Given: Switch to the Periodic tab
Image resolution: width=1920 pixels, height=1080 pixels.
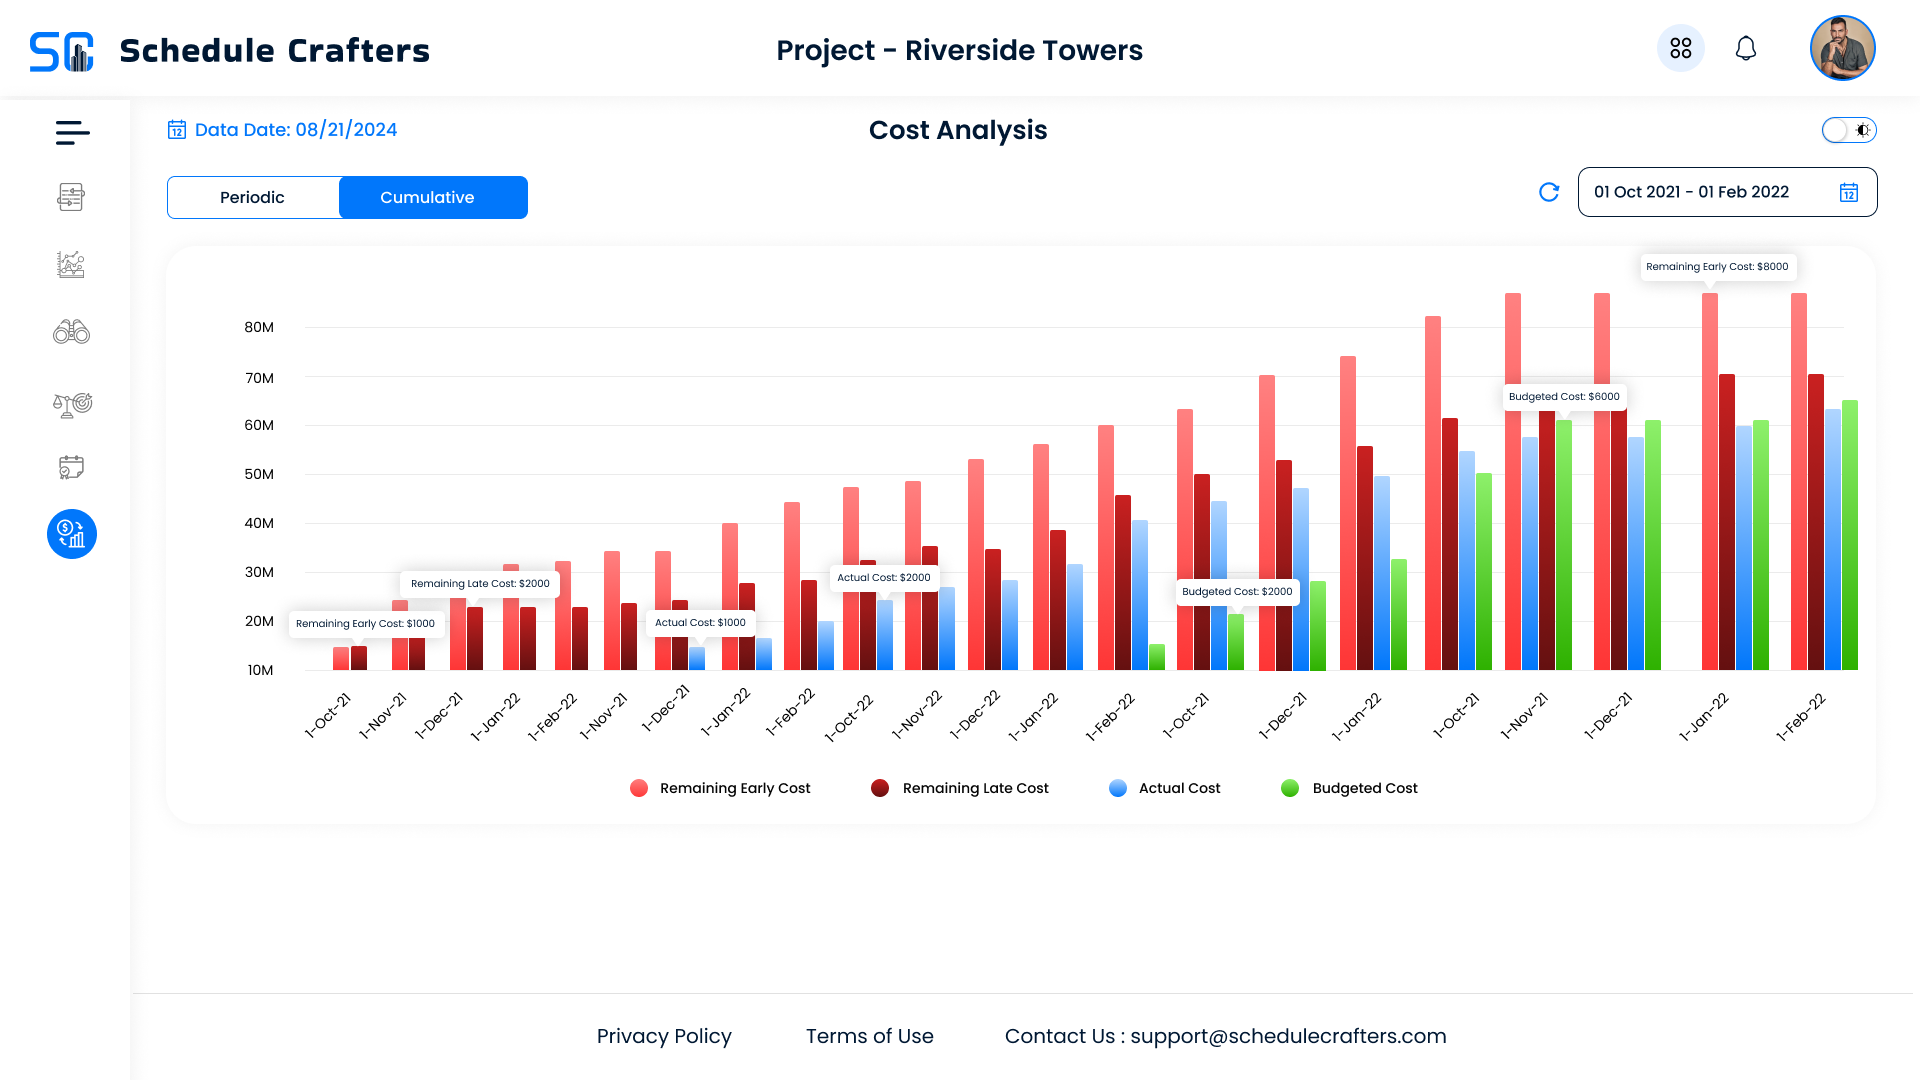Looking at the screenshot, I should click(x=253, y=197).
